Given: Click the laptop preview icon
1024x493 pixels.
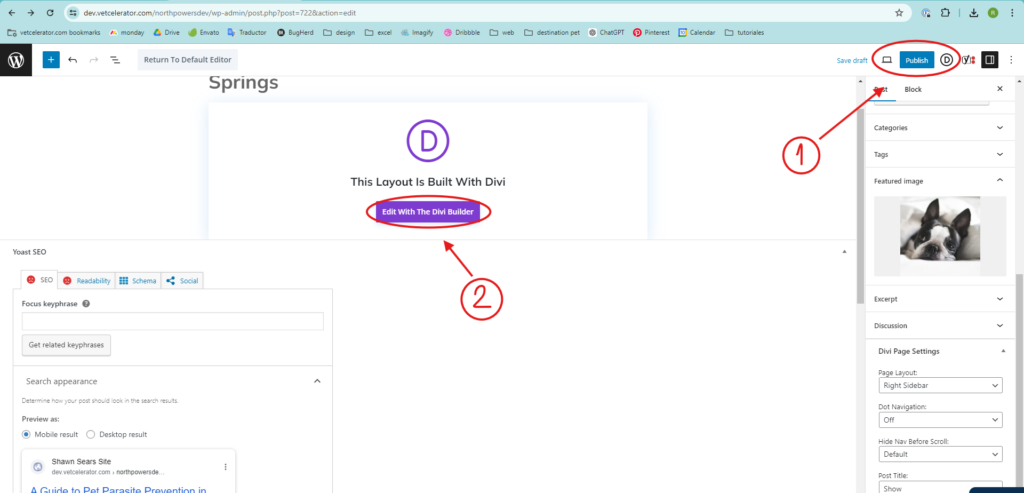Looking at the screenshot, I should pos(886,60).
